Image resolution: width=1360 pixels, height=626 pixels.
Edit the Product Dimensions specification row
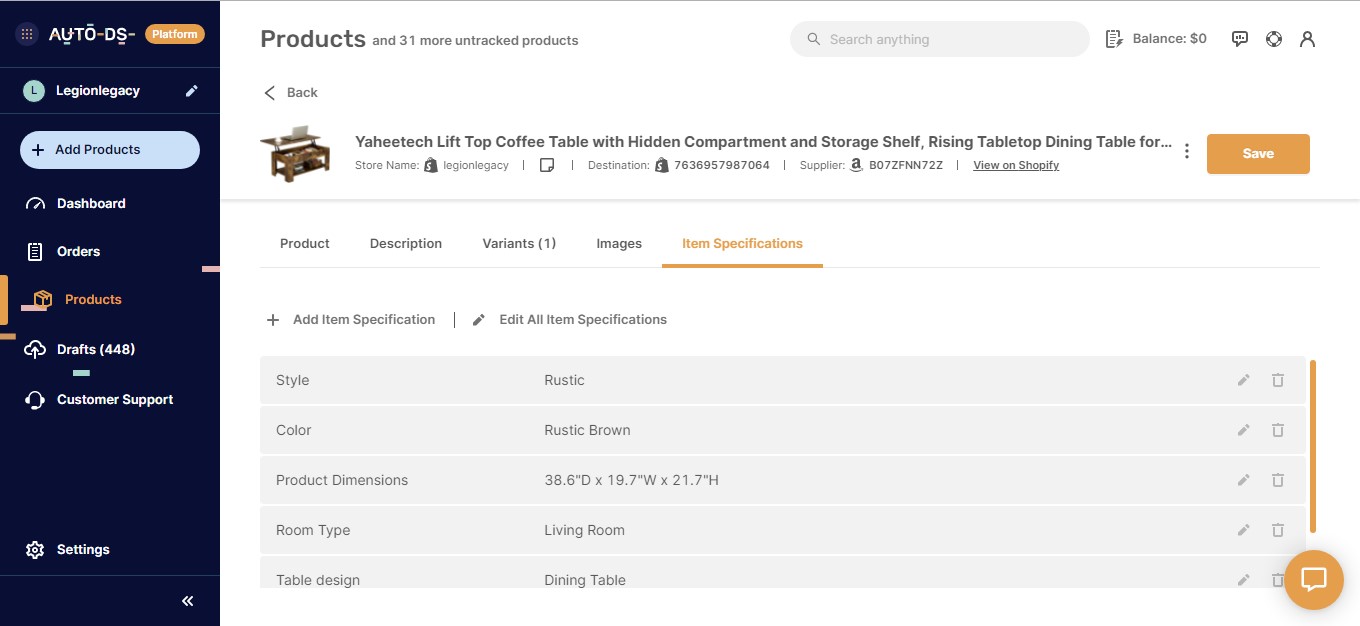point(1243,480)
